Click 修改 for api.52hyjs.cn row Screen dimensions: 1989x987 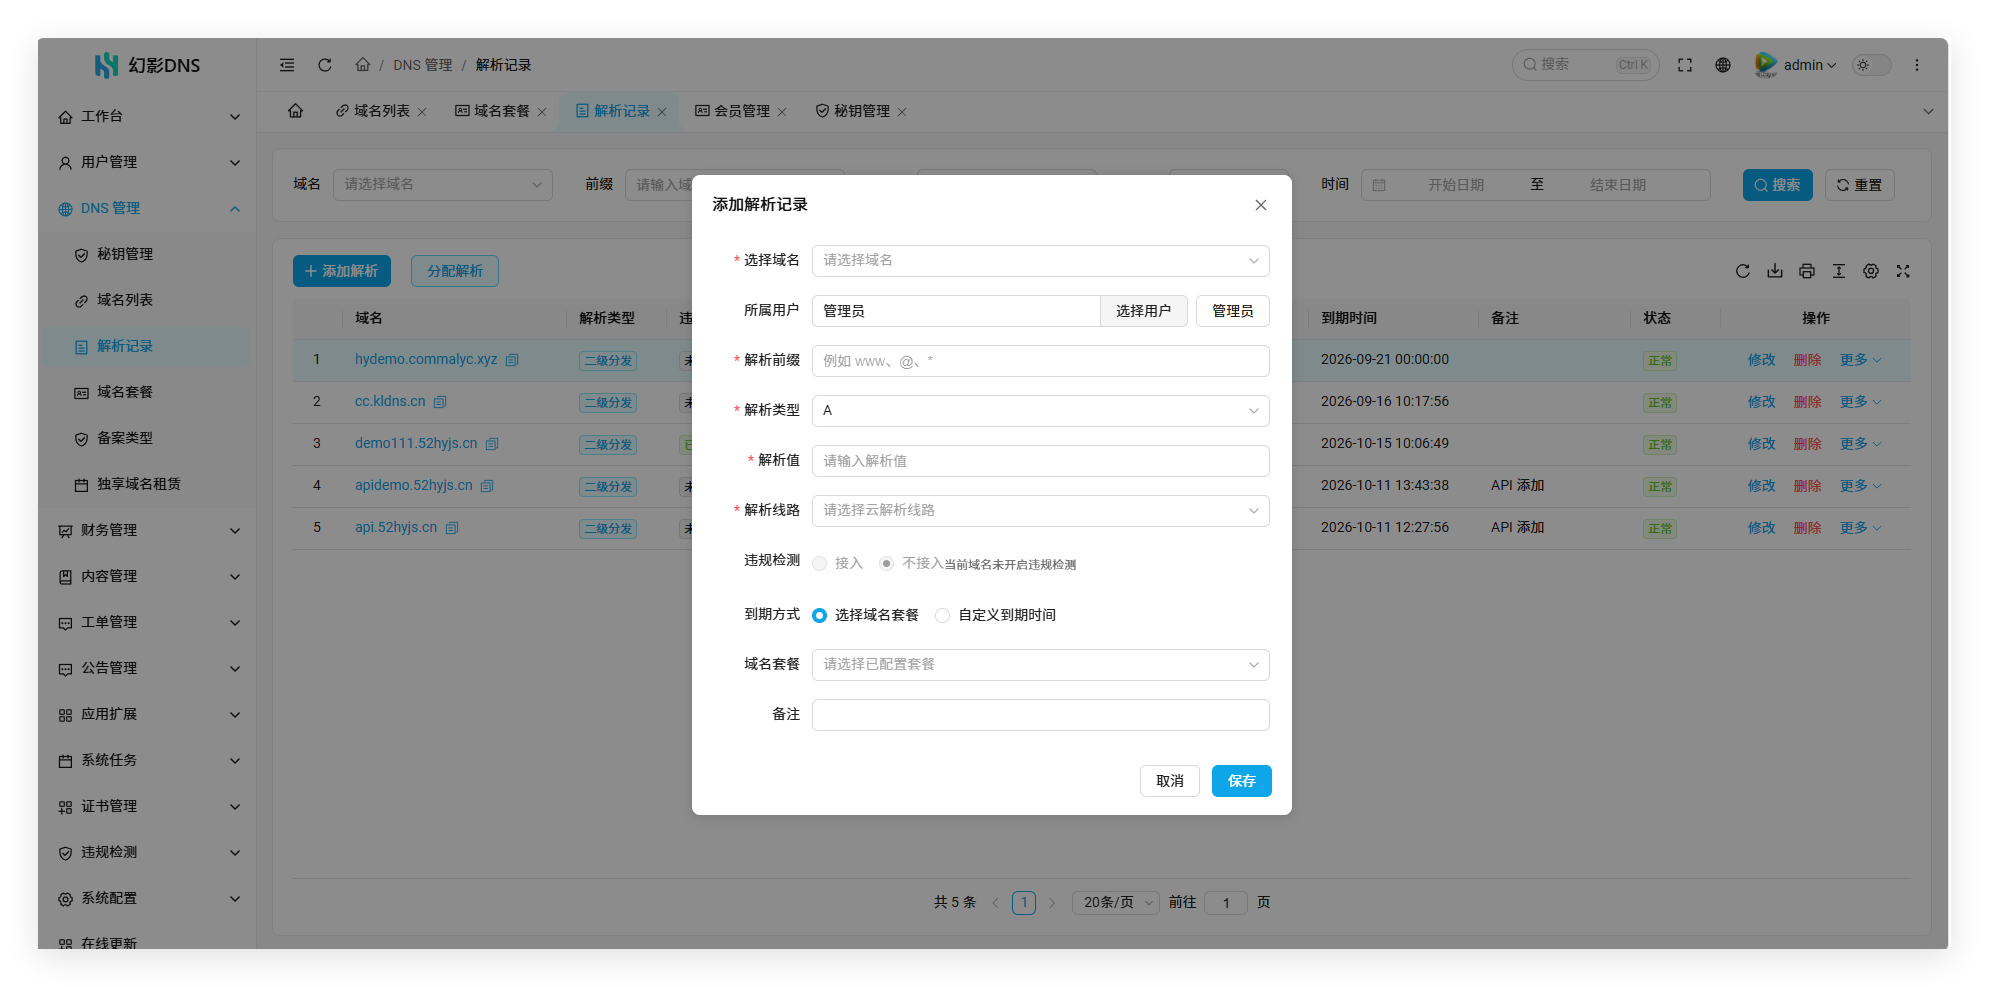coord(1762,528)
